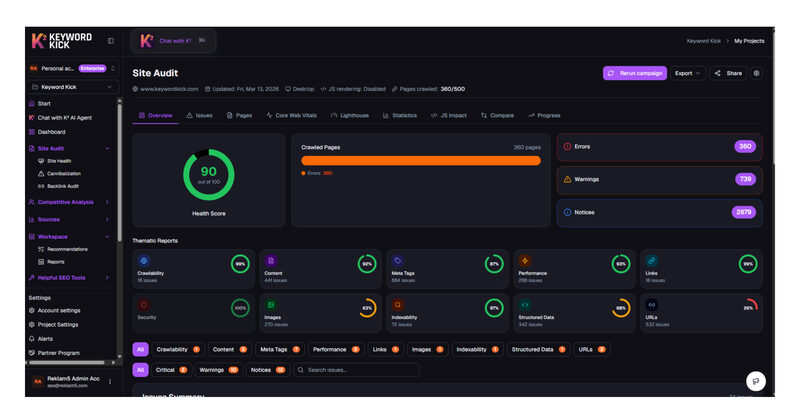800x417 pixels.
Task: Click the URLs report icon
Action: [x=652, y=305]
